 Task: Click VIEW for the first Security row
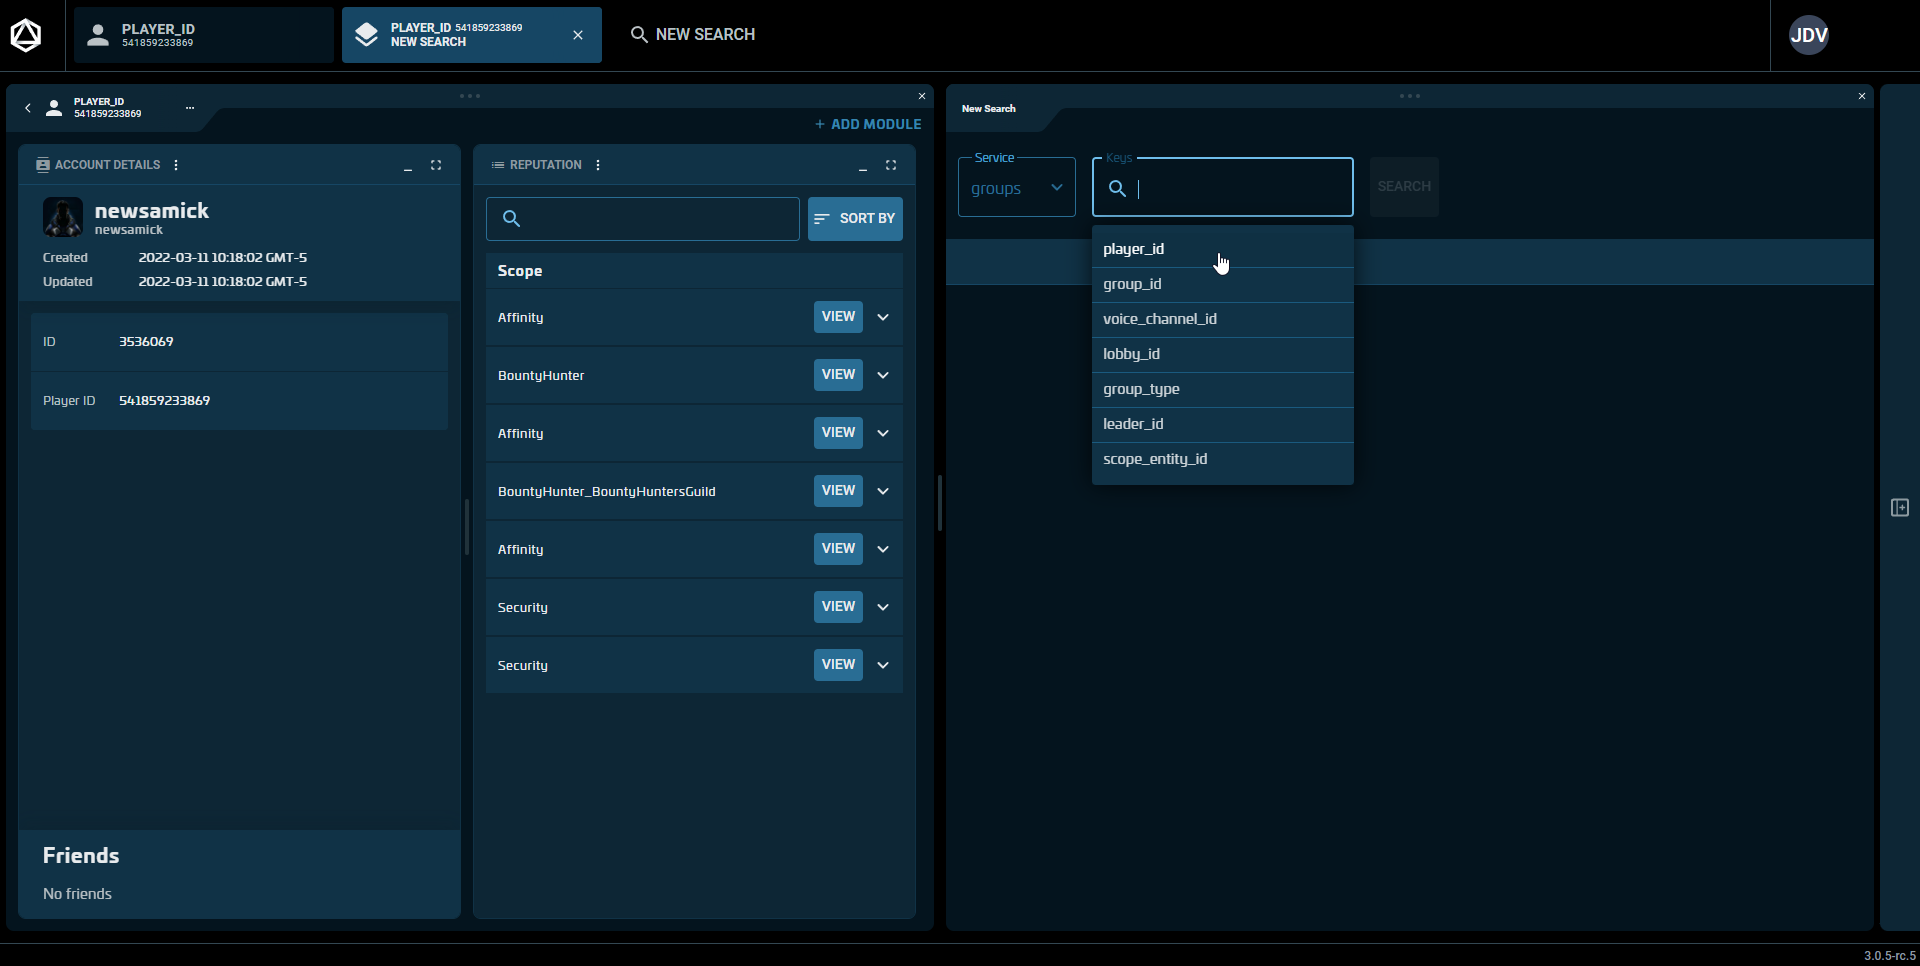point(838,607)
